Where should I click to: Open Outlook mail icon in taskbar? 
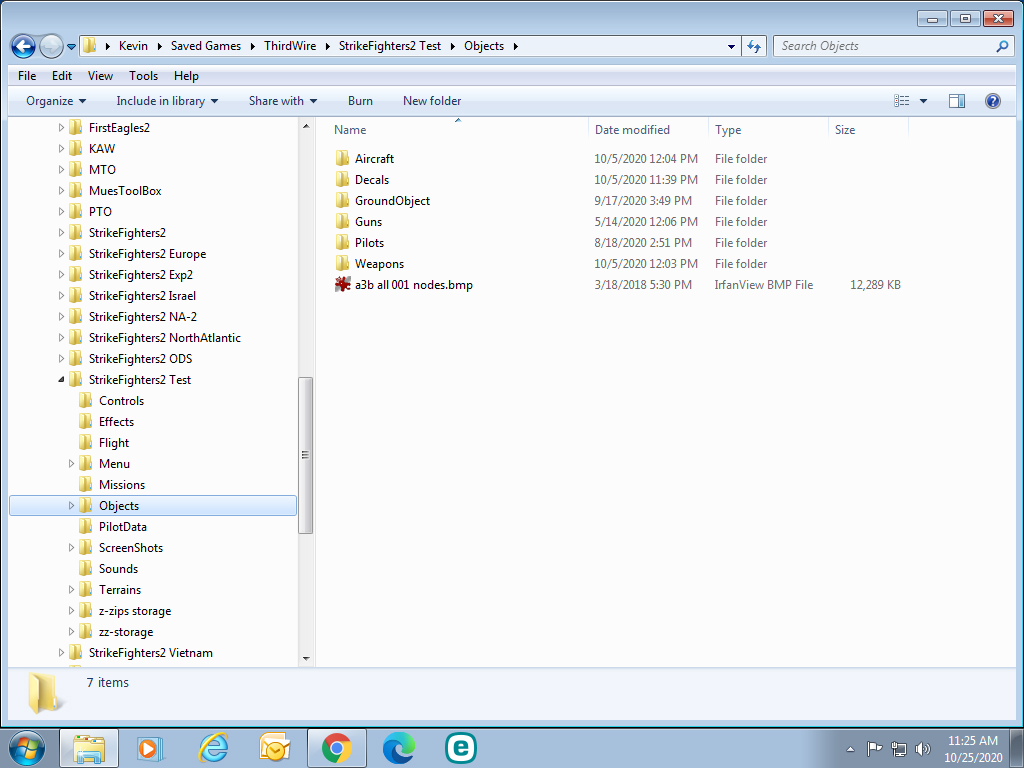tap(275, 748)
